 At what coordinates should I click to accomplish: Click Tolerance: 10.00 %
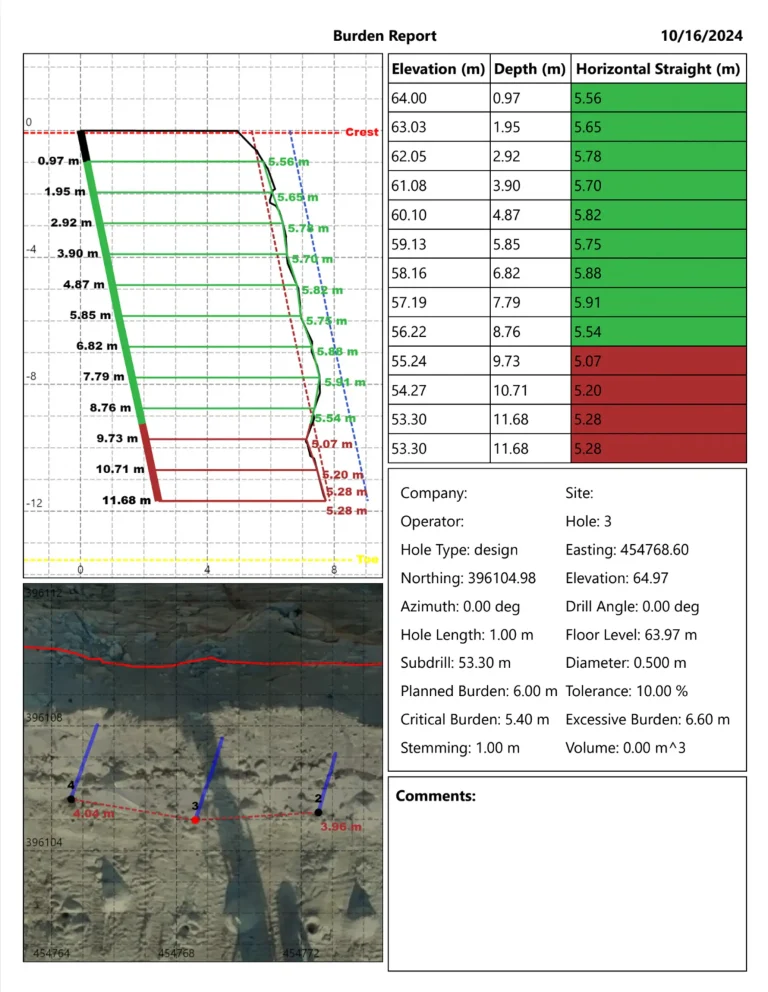pyautogui.click(x=626, y=691)
